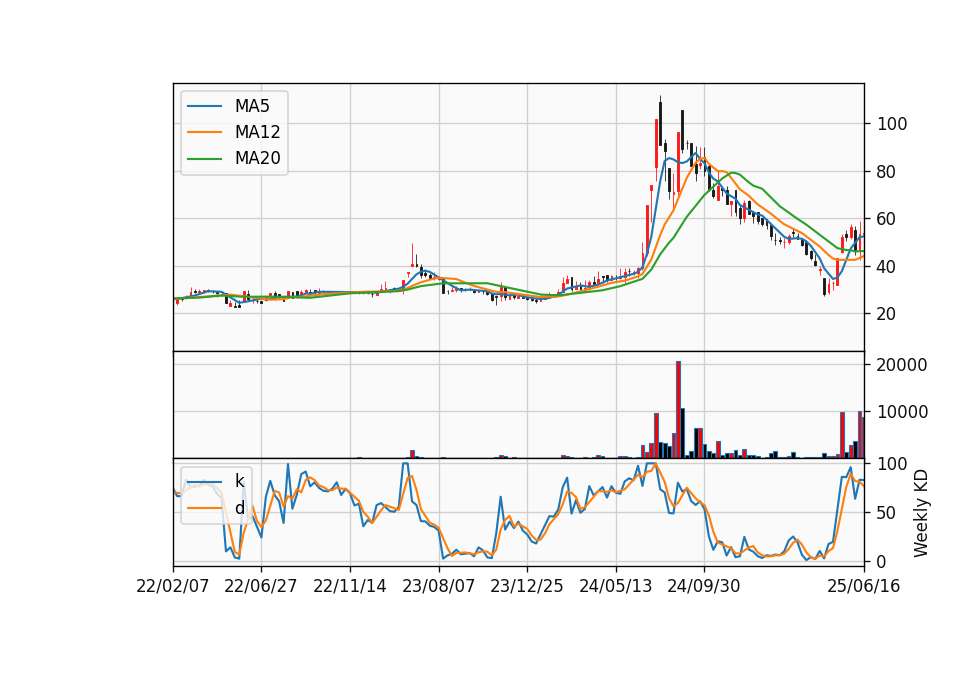Click the MA12 legend label
This screenshot has height=690, width=960.
257,132
